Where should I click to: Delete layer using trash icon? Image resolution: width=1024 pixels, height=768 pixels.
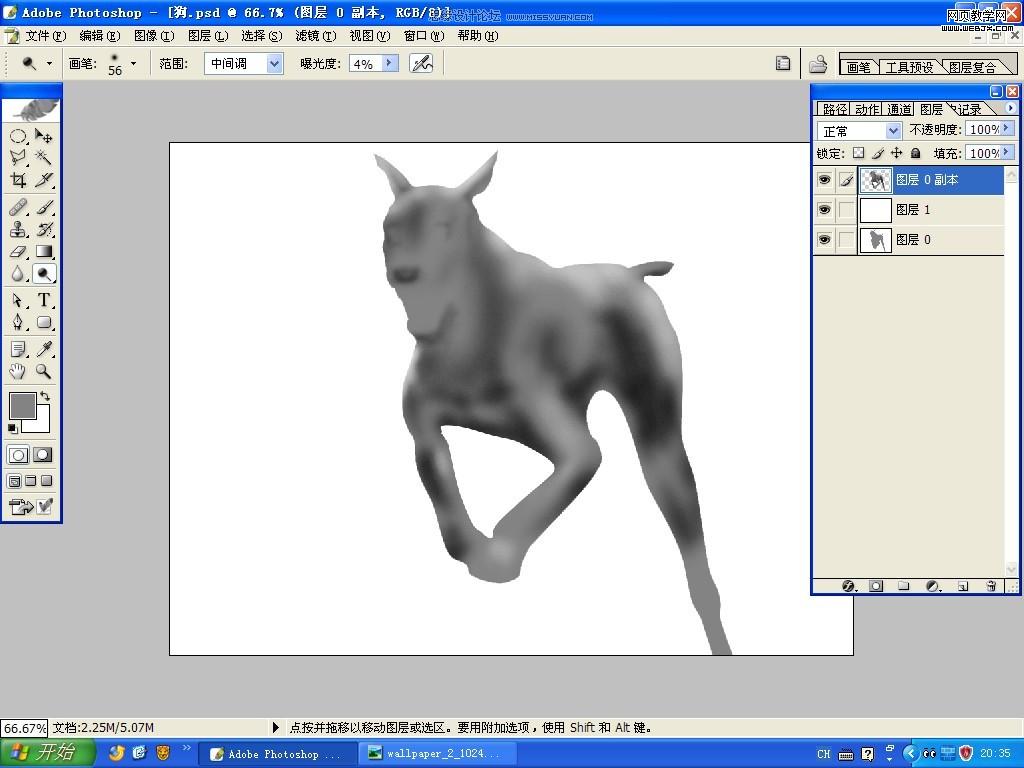(x=991, y=586)
